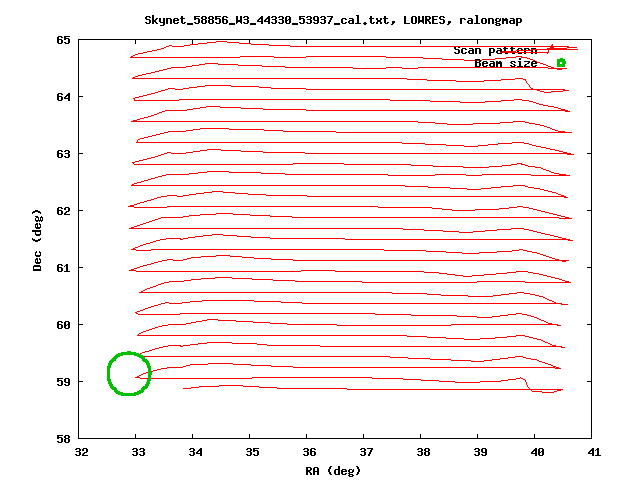Click the y-axis tick label 64
Image resolution: width=640 pixels, height=480 pixels.
point(63,97)
